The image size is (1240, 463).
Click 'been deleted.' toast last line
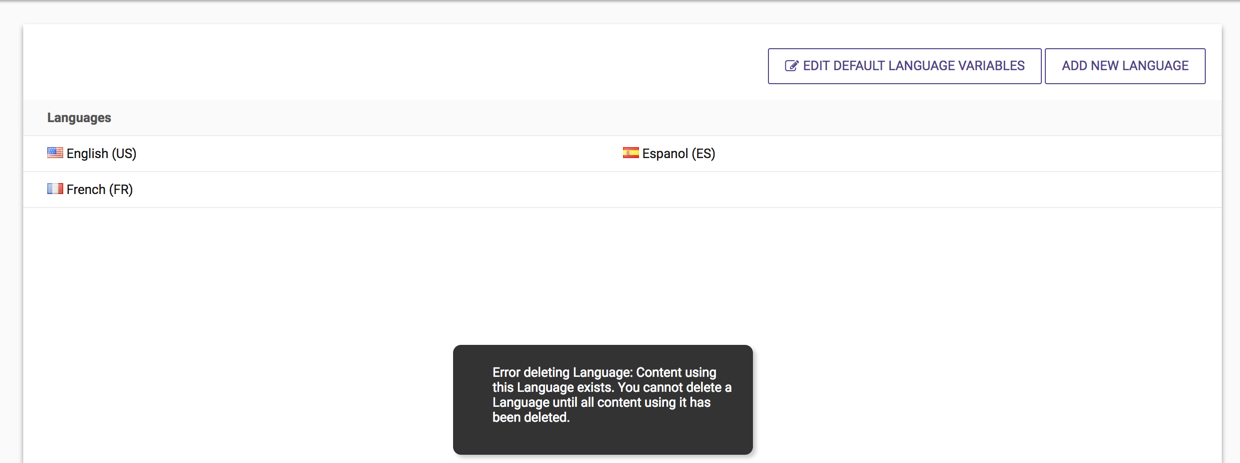(531, 418)
